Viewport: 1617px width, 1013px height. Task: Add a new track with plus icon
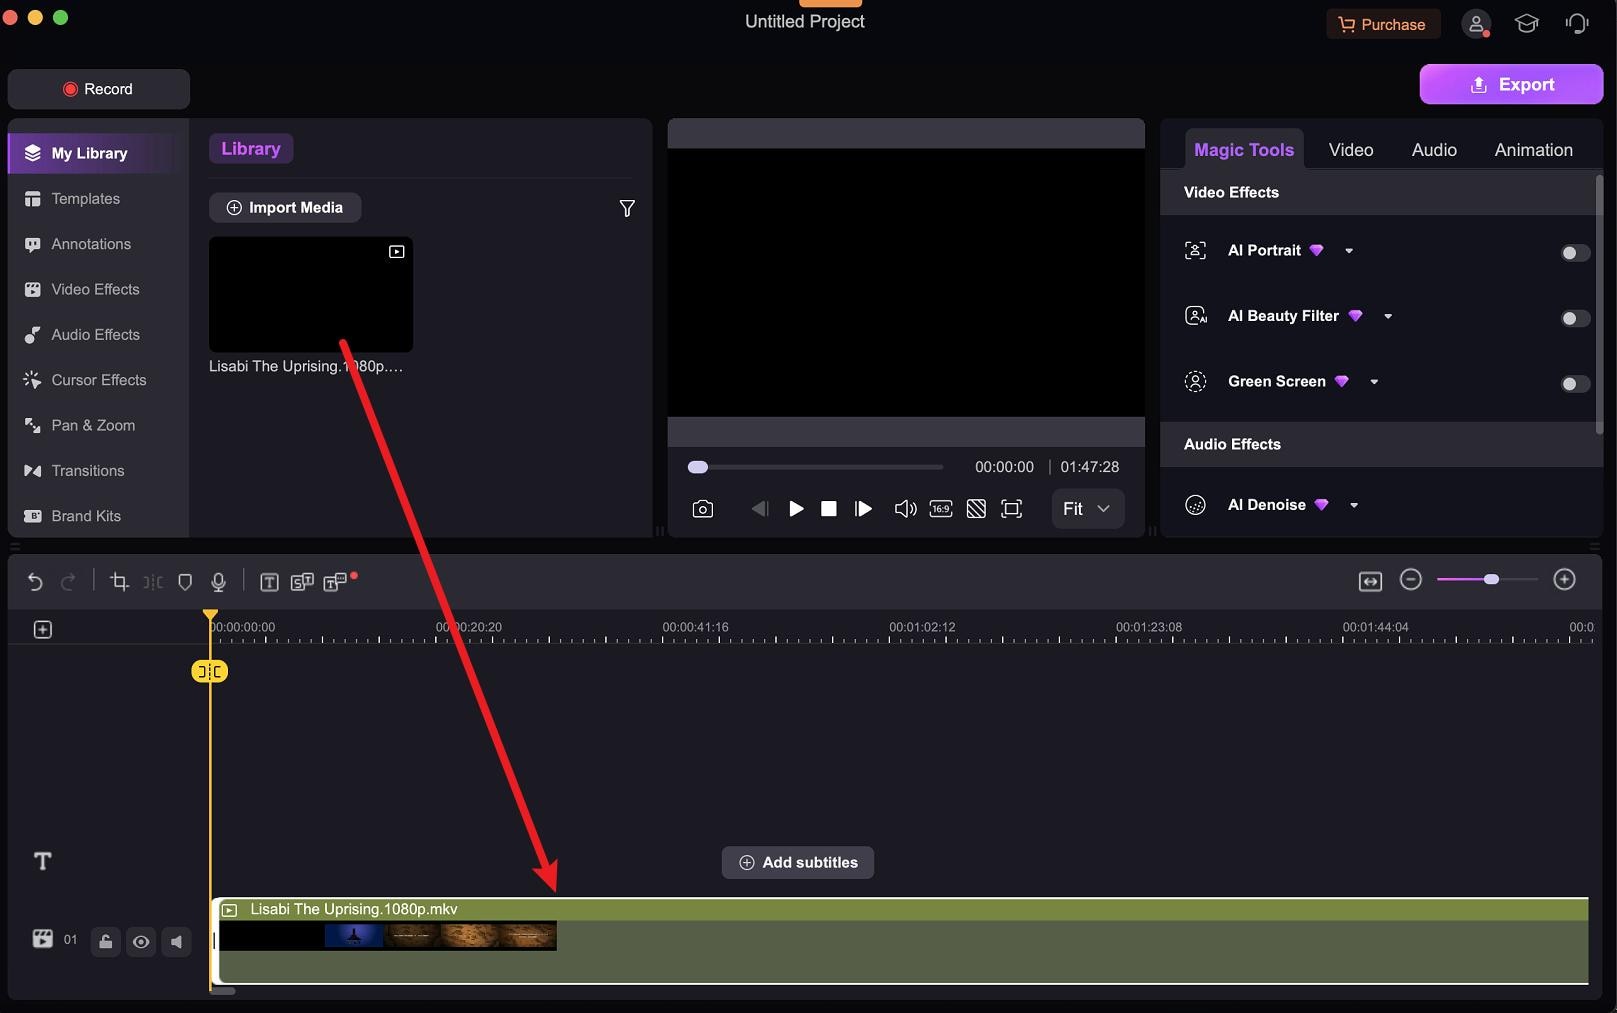pos(43,629)
